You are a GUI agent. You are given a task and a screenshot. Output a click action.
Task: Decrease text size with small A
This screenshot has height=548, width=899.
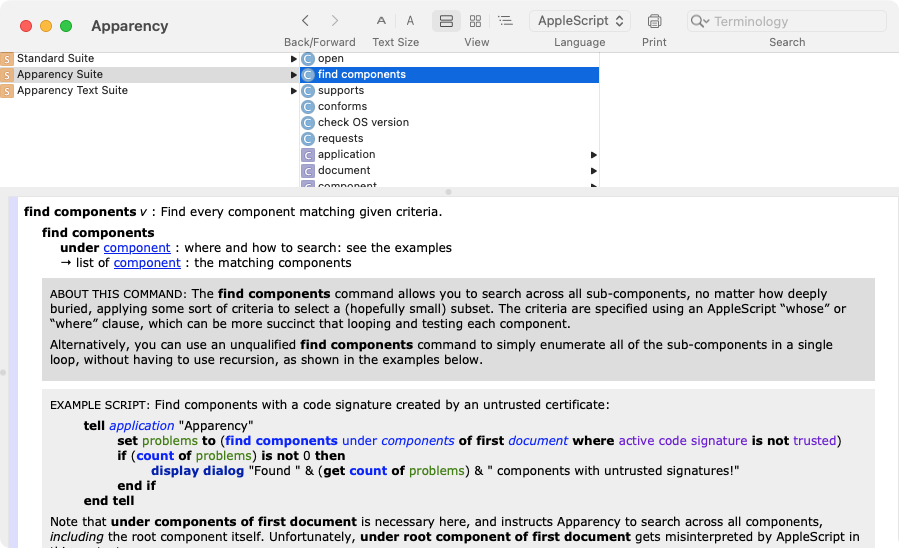(381, 21)
